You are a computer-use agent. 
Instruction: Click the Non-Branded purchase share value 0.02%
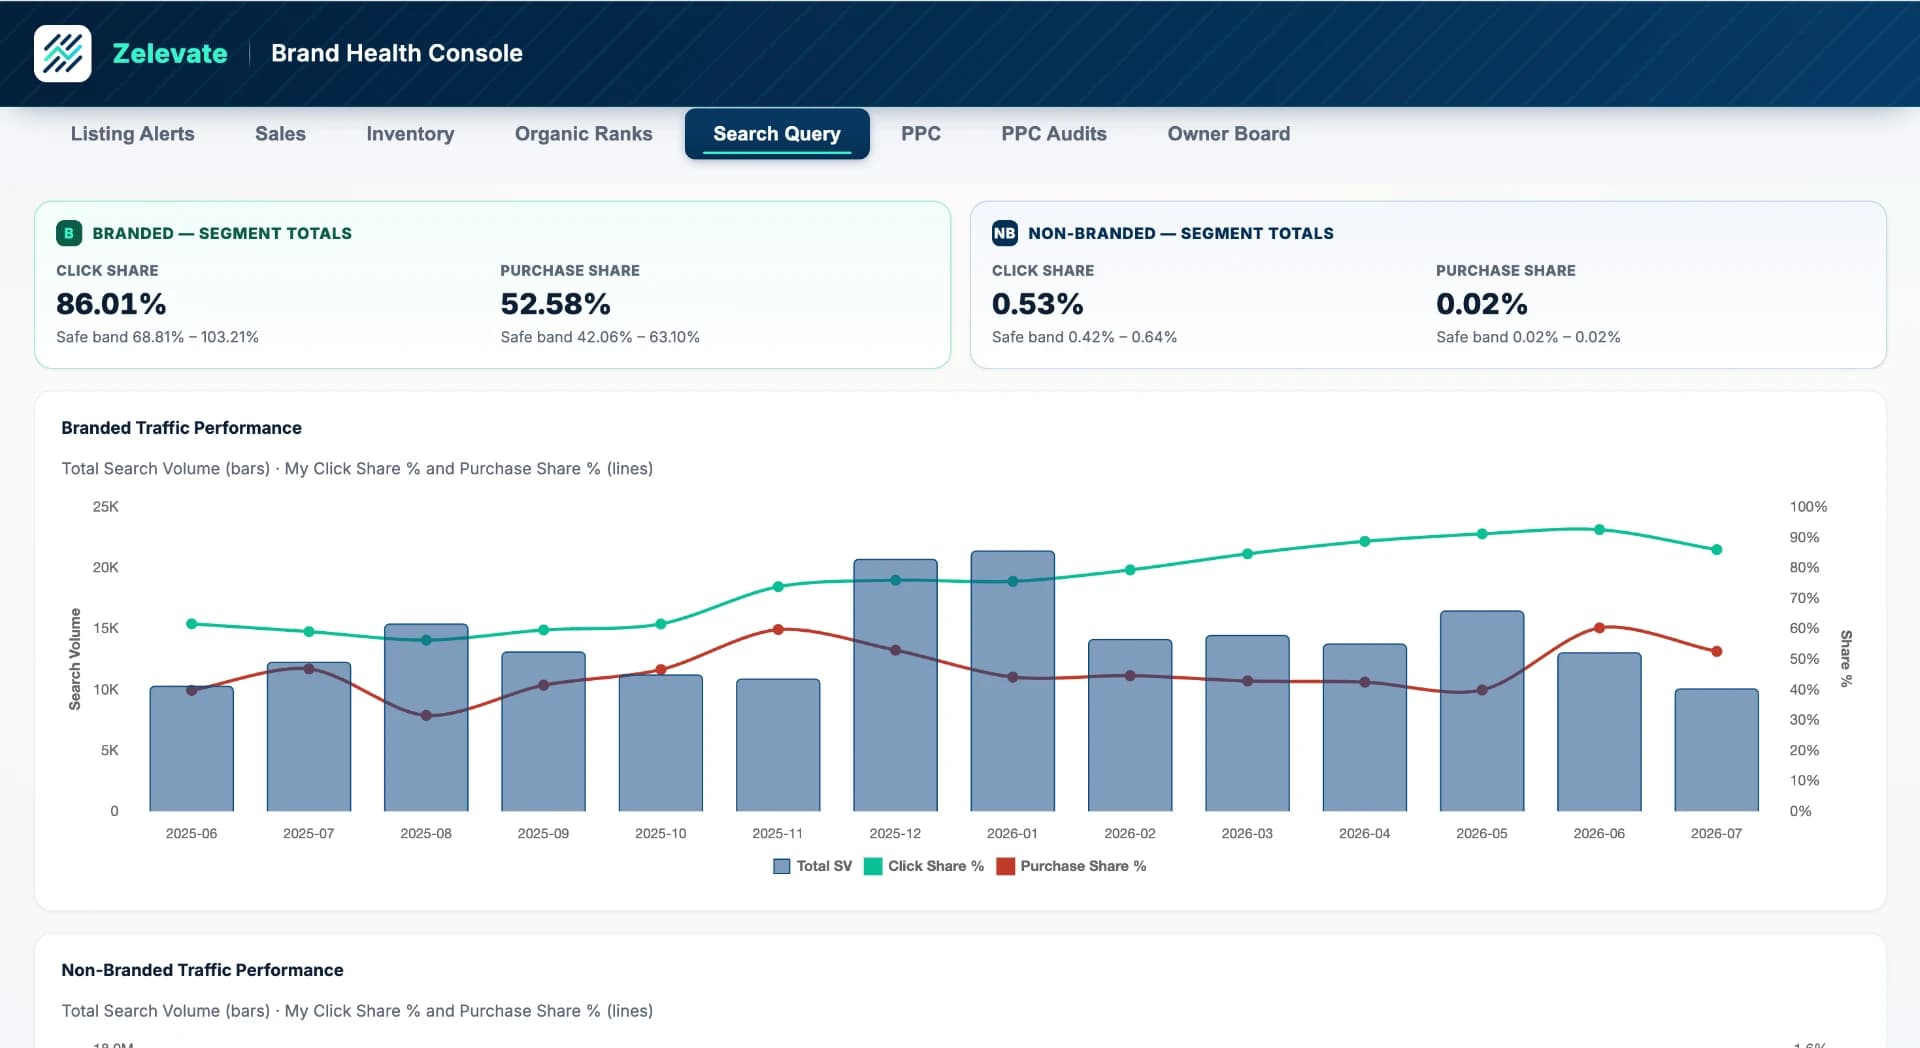(x=1481, y=304)
